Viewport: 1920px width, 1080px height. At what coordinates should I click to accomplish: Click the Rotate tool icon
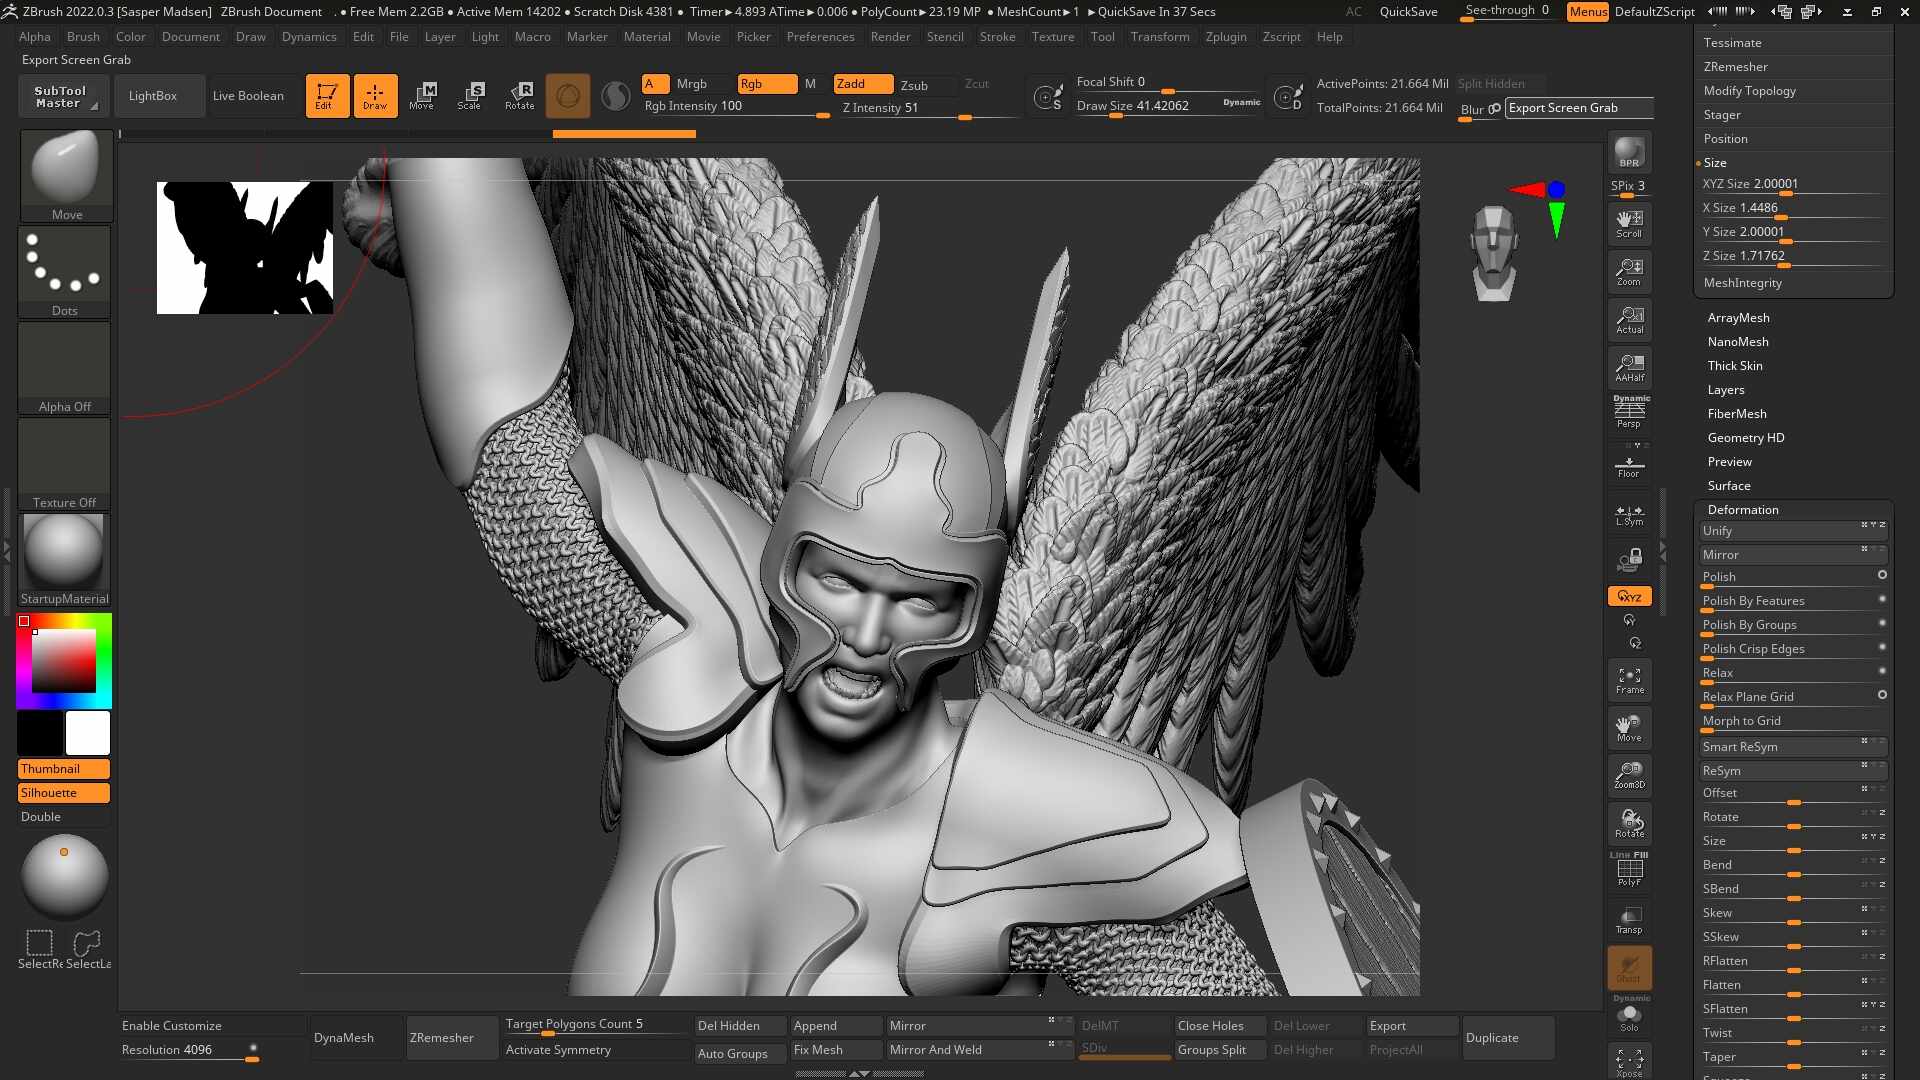(520, 92)
